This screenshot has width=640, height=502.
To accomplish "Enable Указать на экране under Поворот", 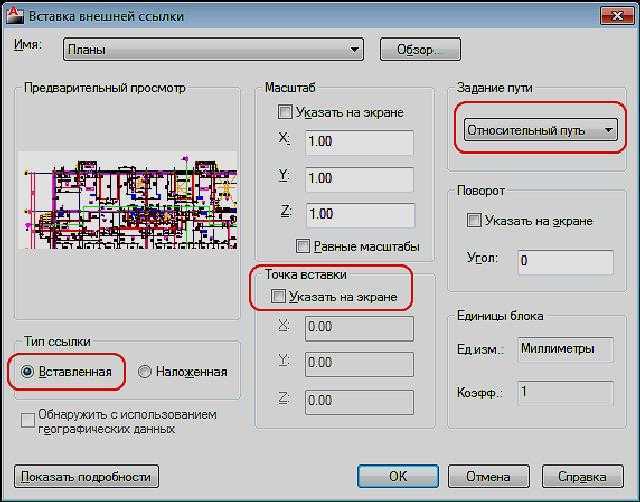I will (x=474, y=220).
